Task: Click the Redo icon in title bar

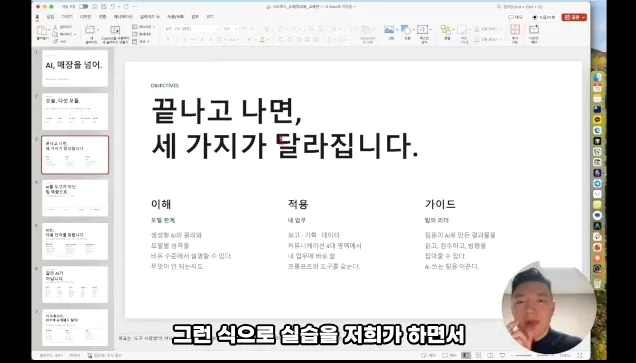Action: (x=126, y=6)
